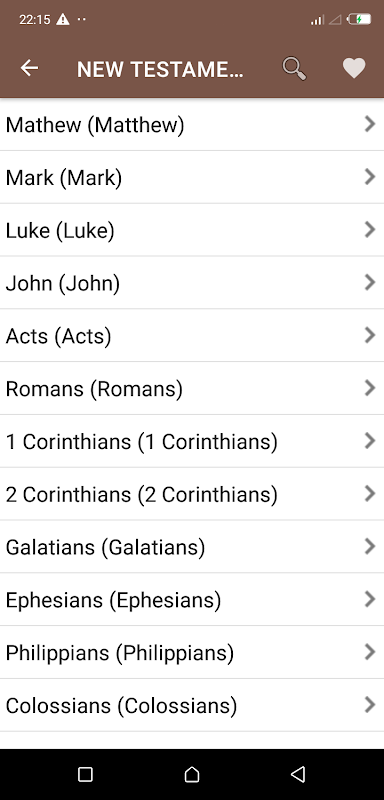Expand Romans (Romans) using its chevron

[370, 388]
